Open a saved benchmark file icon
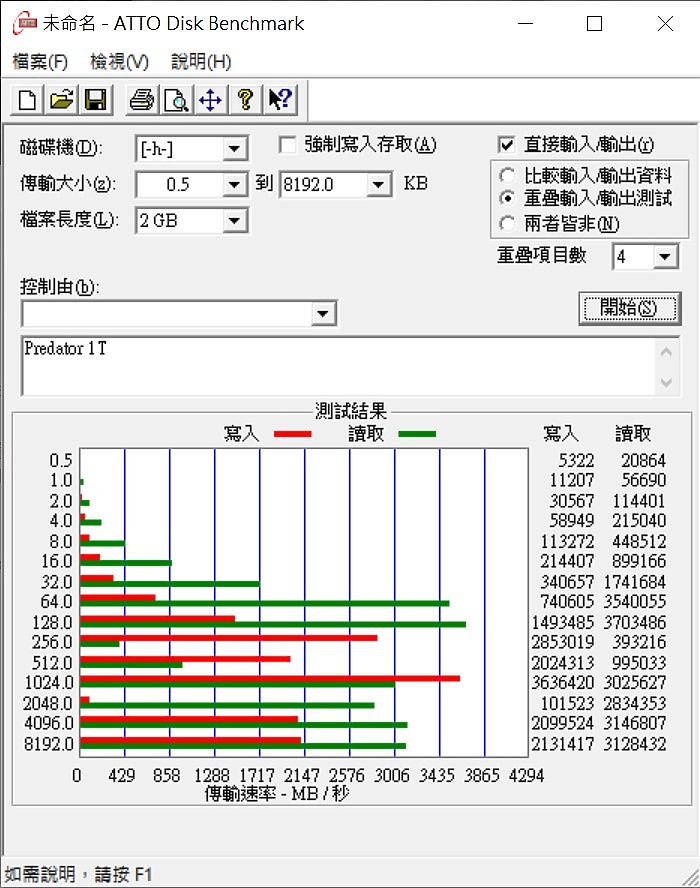This screenshot has width=700, height=888. (62, 100)
